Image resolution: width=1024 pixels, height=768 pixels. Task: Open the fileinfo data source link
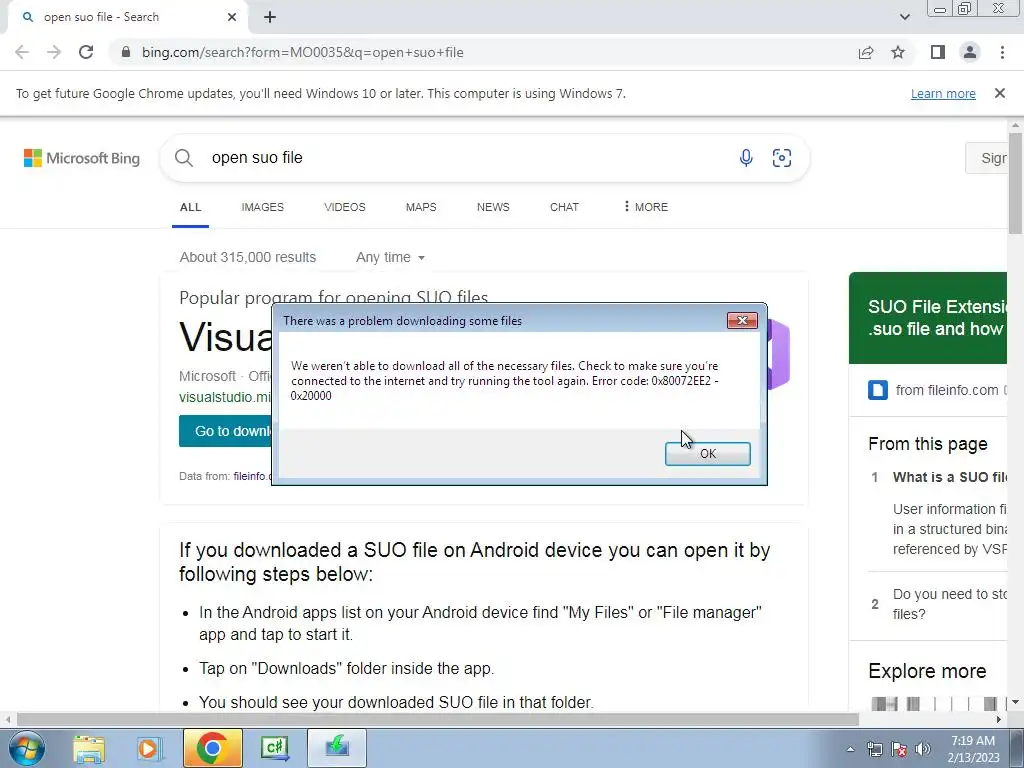tap(251, 476)
